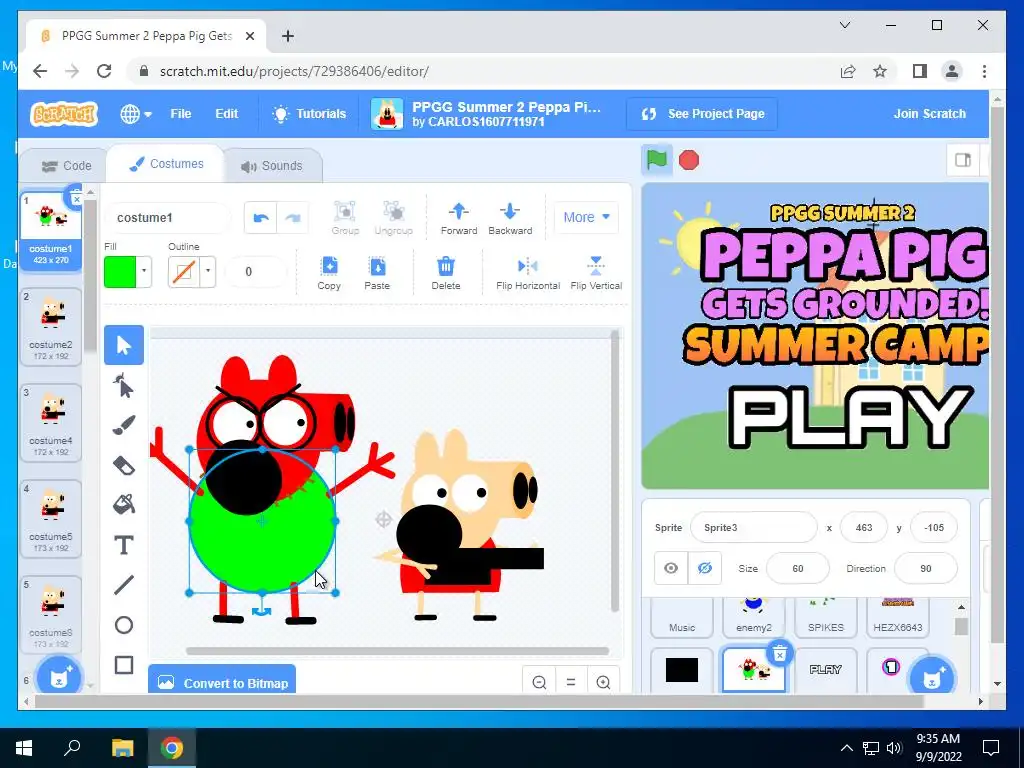Screen dimensions: 1024x768
Task: Click the add sprite cat button
Action: [x=932, y=676]
